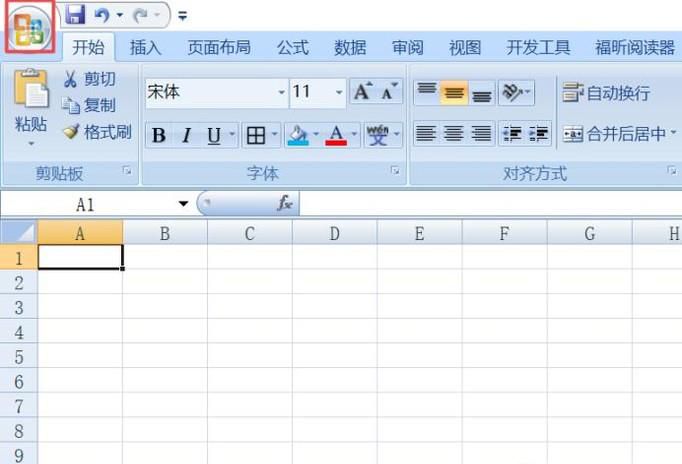Save the workbook via floppy icon
This screenshot has height=464, width=682.
click(75, 15)
